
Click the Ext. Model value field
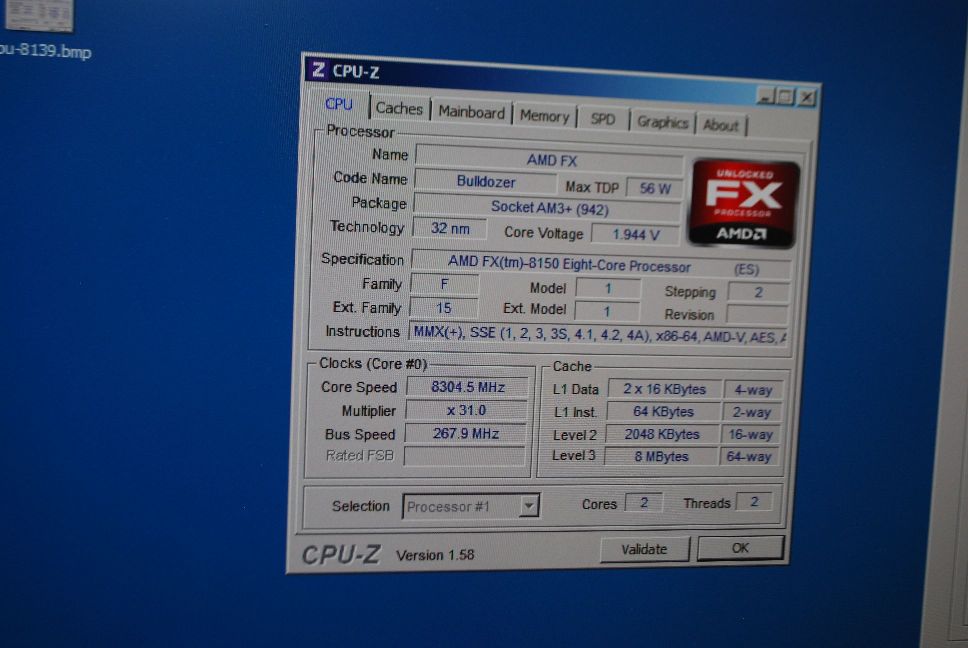coord(607,311)
